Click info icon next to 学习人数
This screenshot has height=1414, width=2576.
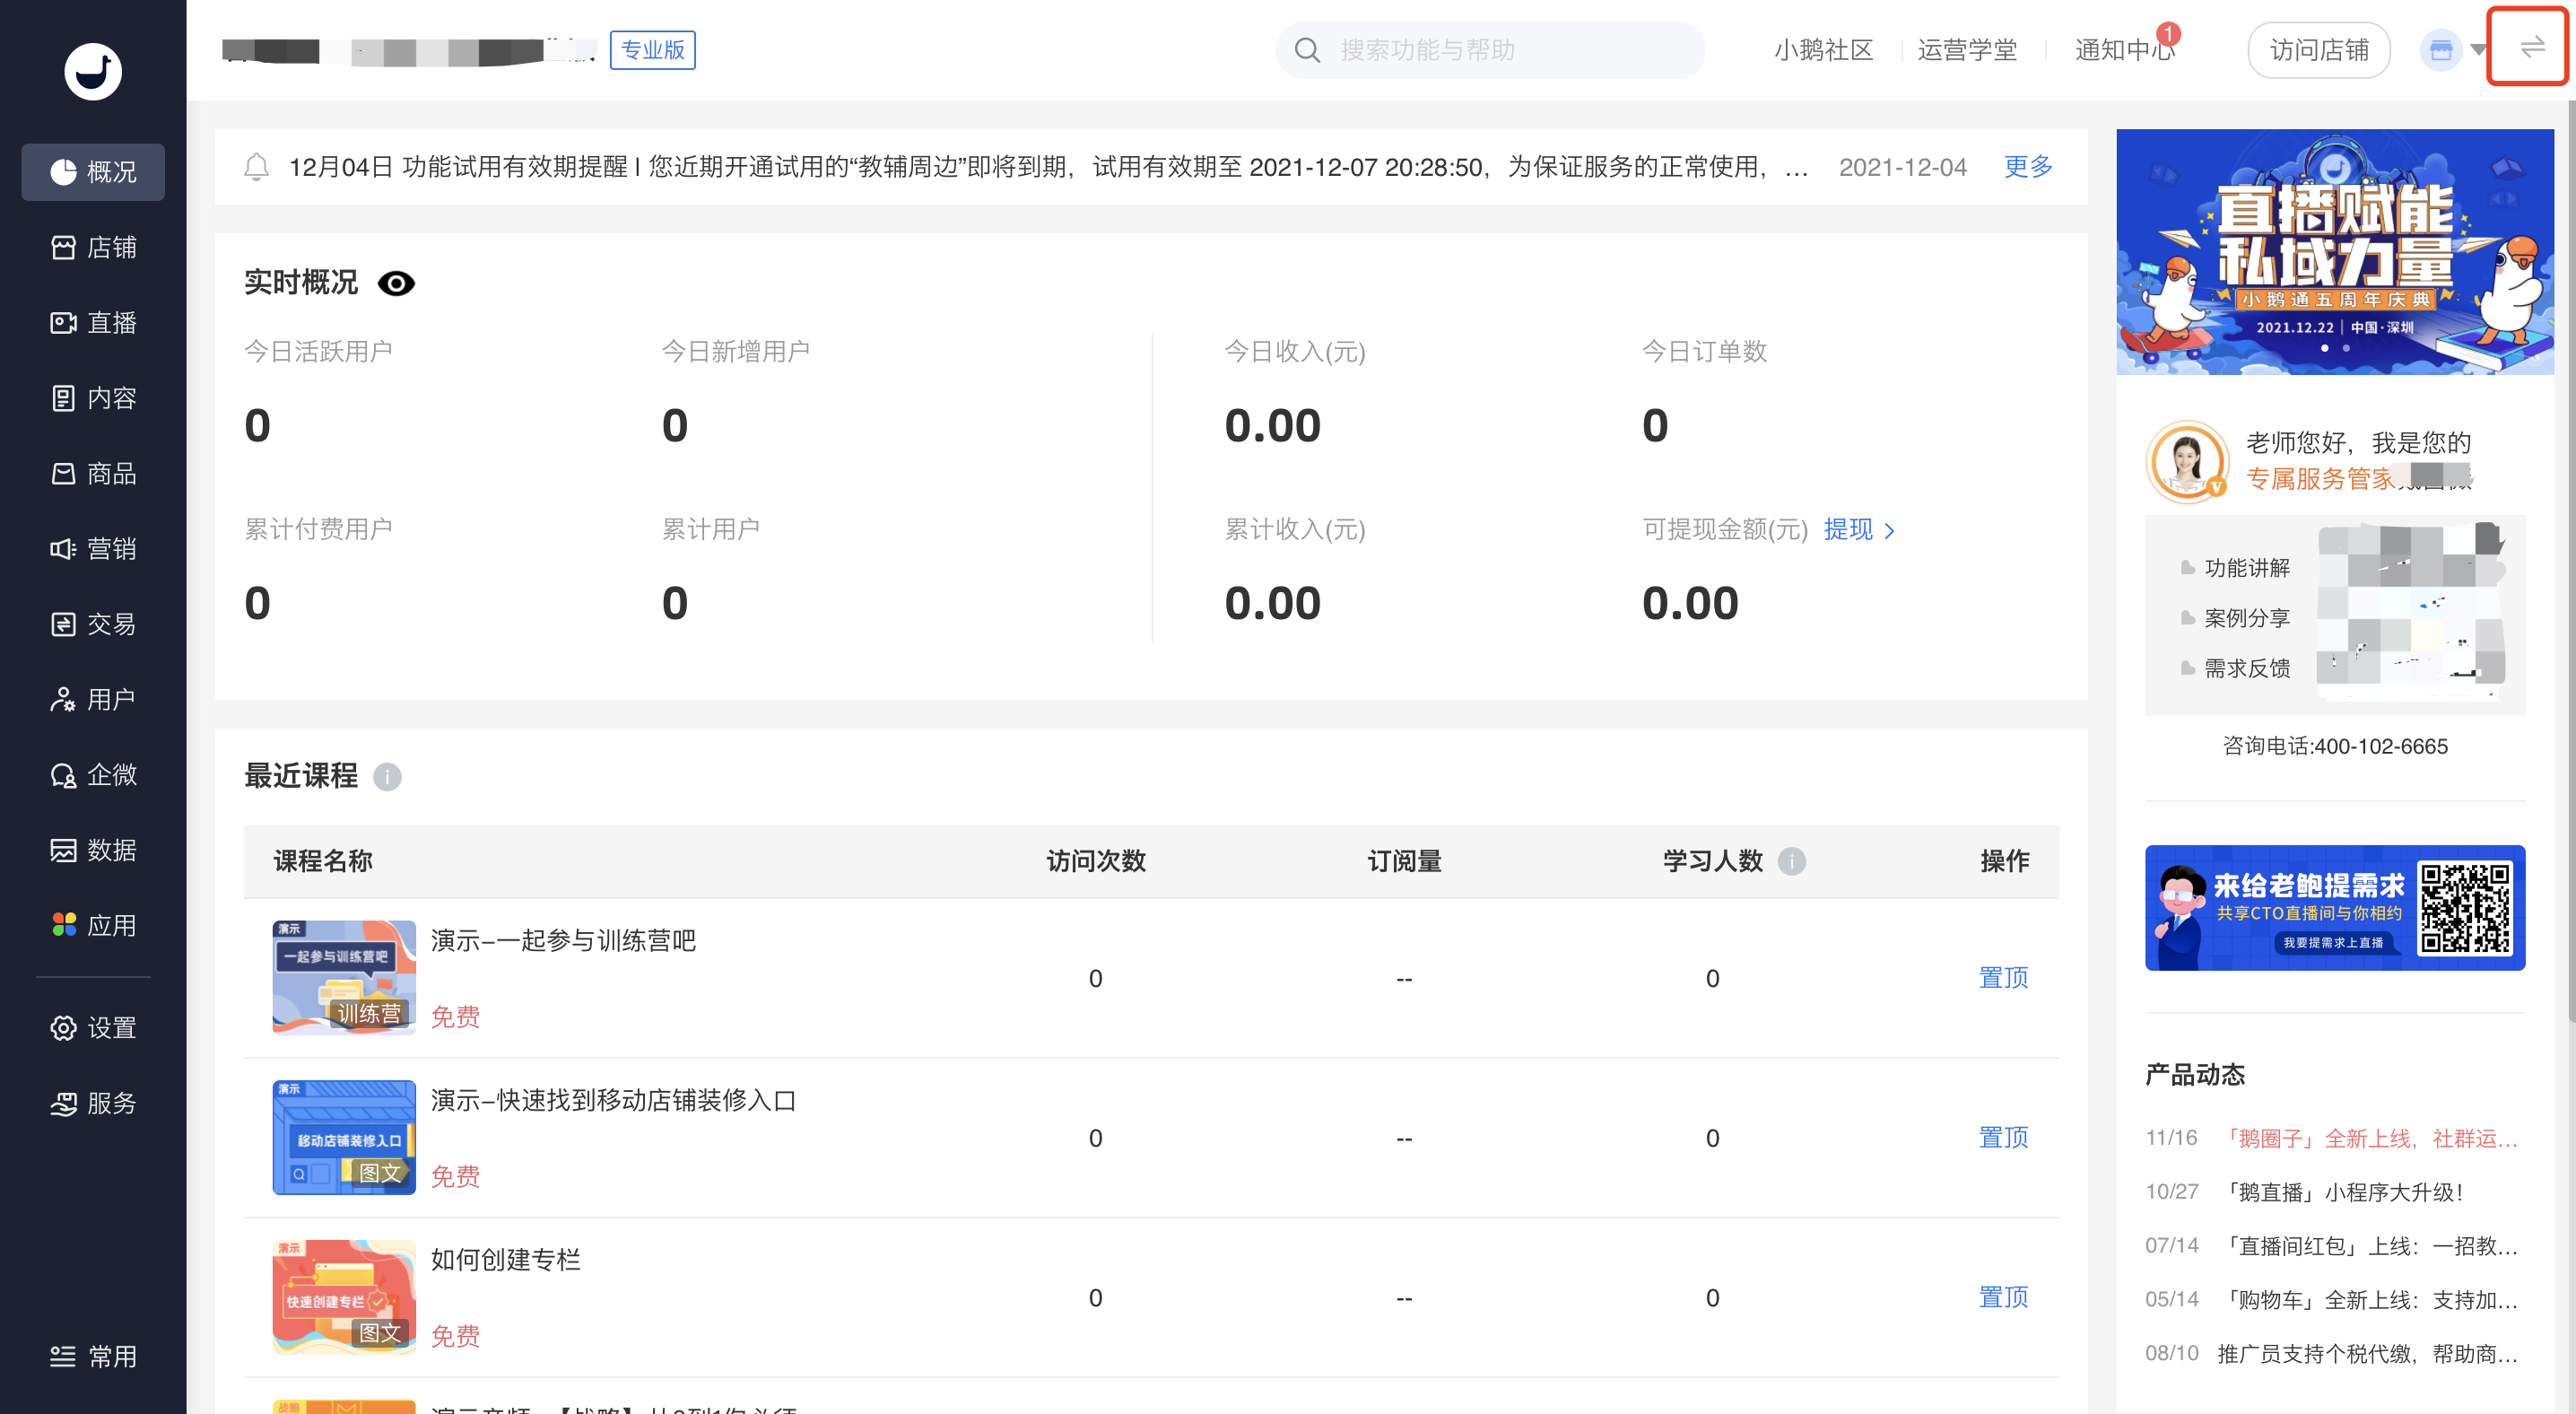pyautogui.click(x=1792, y=861)
